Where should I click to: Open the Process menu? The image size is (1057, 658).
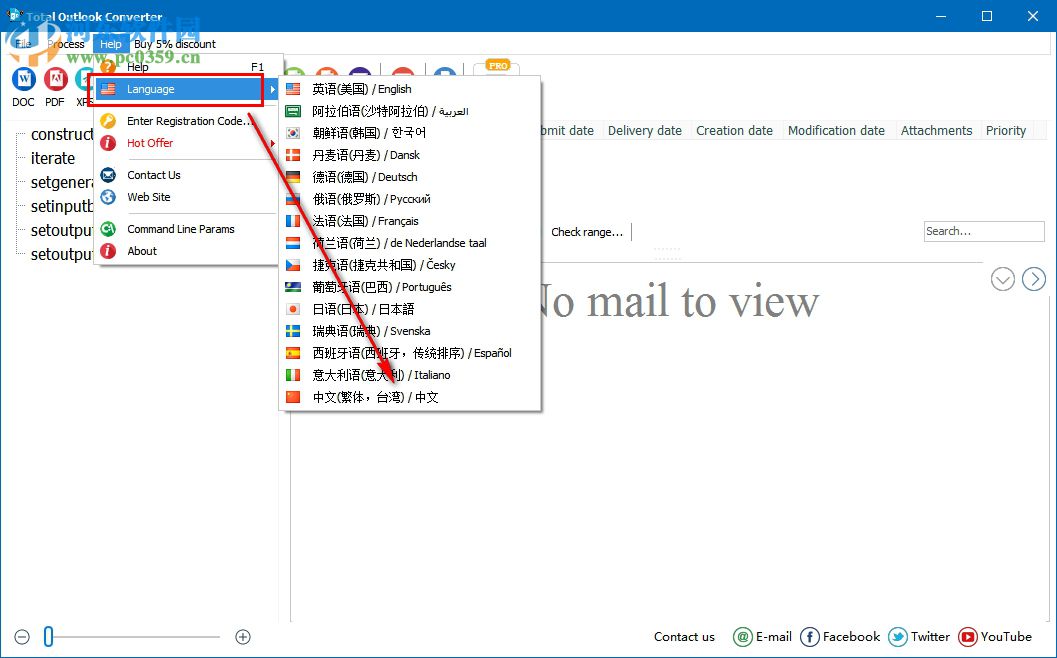pos(66,44)
